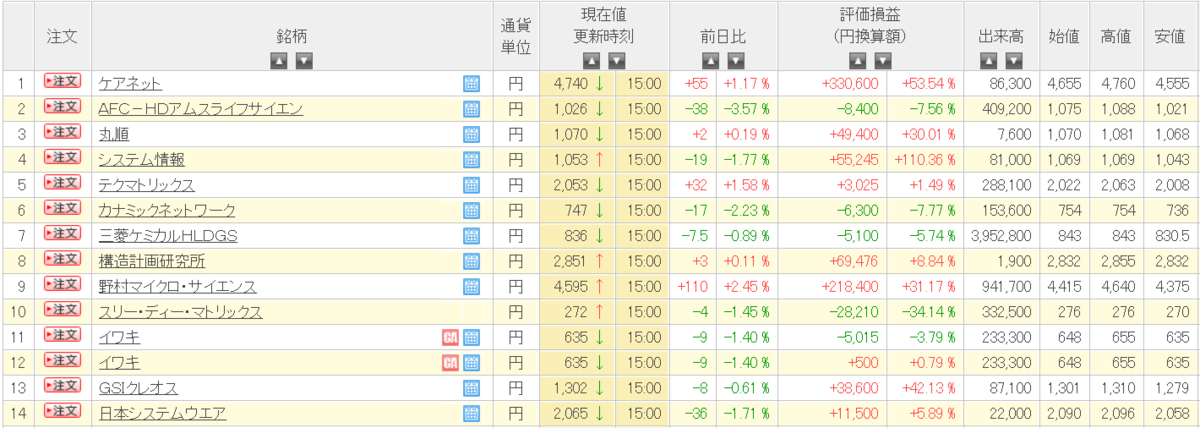Open the calendar icon for テクマトリックス

point(472,185)
